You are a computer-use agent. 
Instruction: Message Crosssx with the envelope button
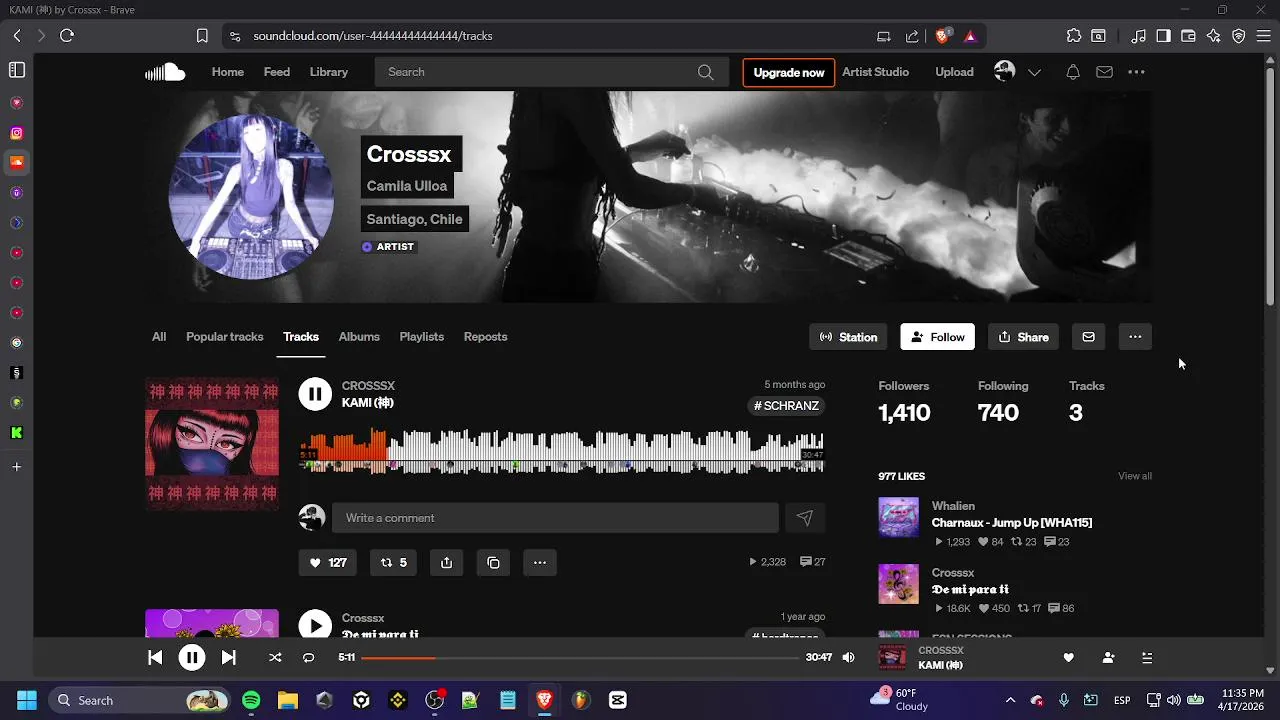click(1088, 337)
